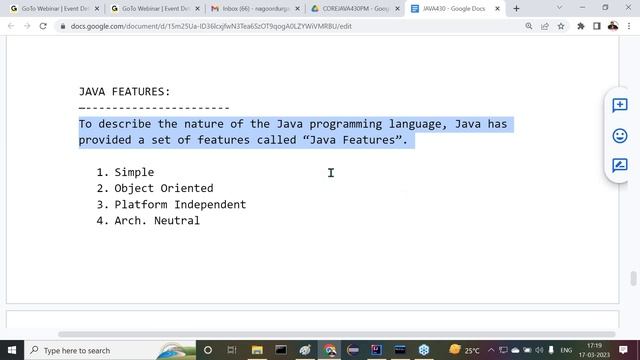The width and height of the screenshot is (640, 360).
Task: Close the first GoTo Webinar tab
Action: [x=97, y=9]
